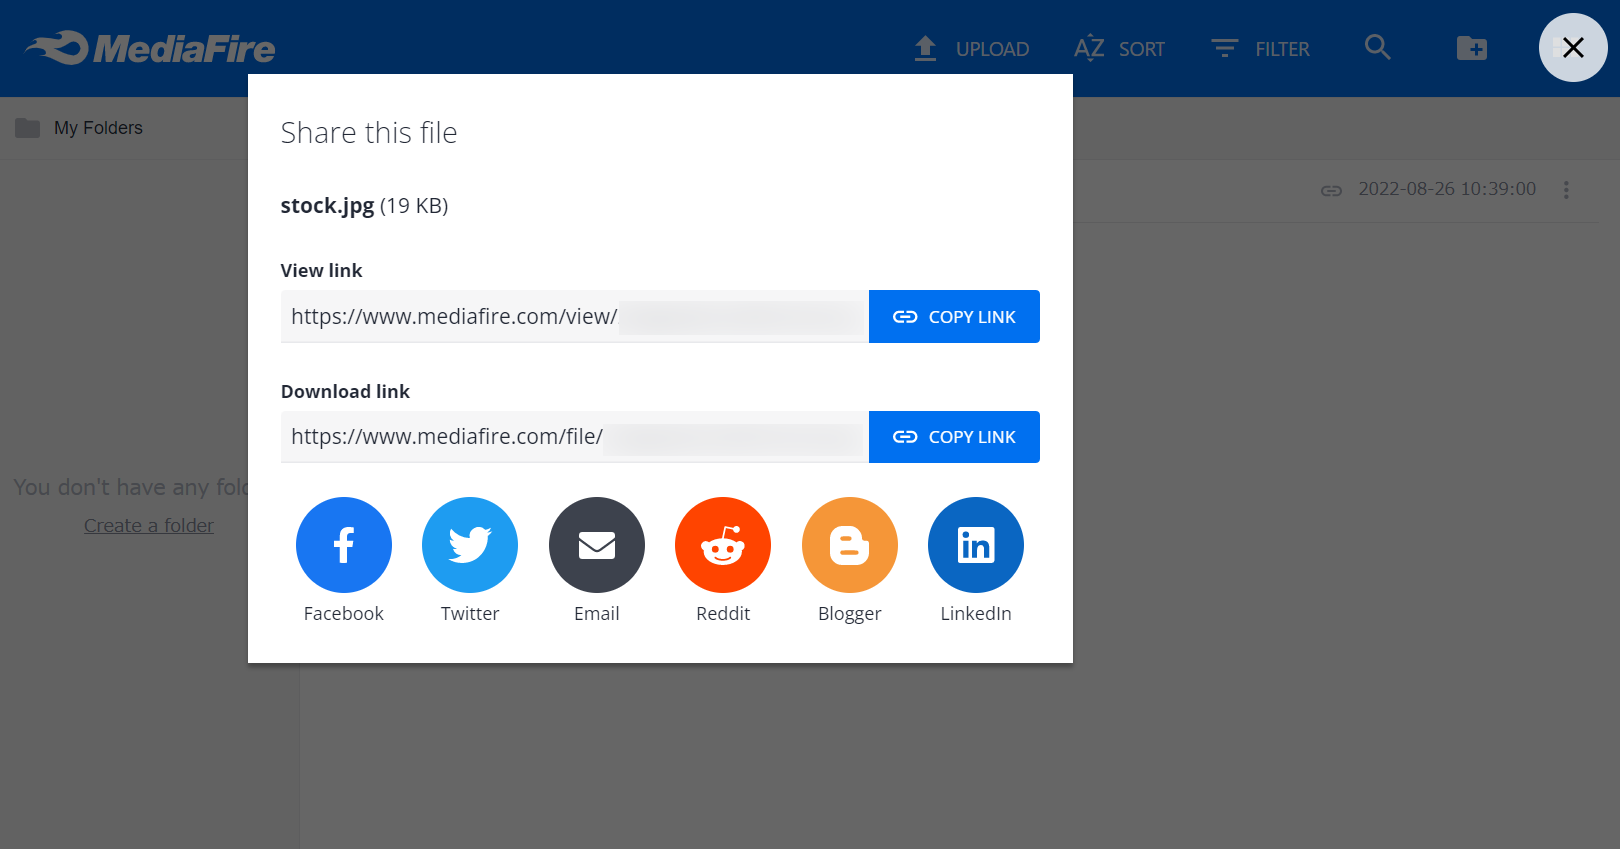
Task: Open the Sort options
Action: (1119, 48)
